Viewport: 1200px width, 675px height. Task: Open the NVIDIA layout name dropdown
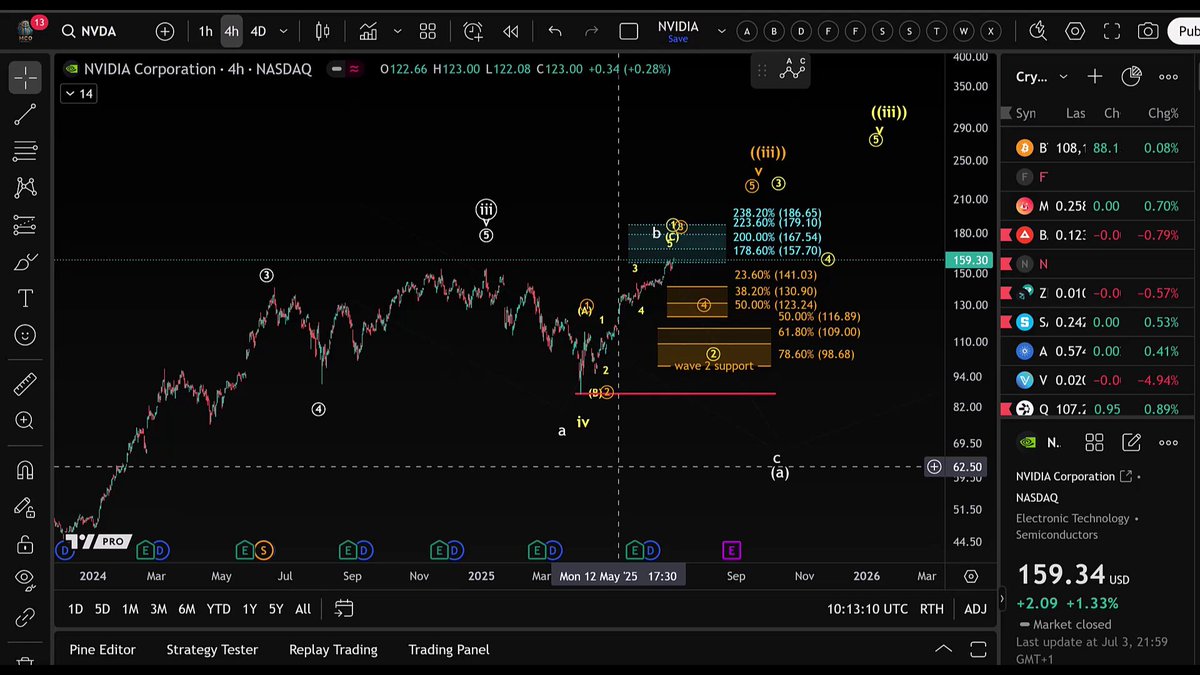tap(721, 31)
